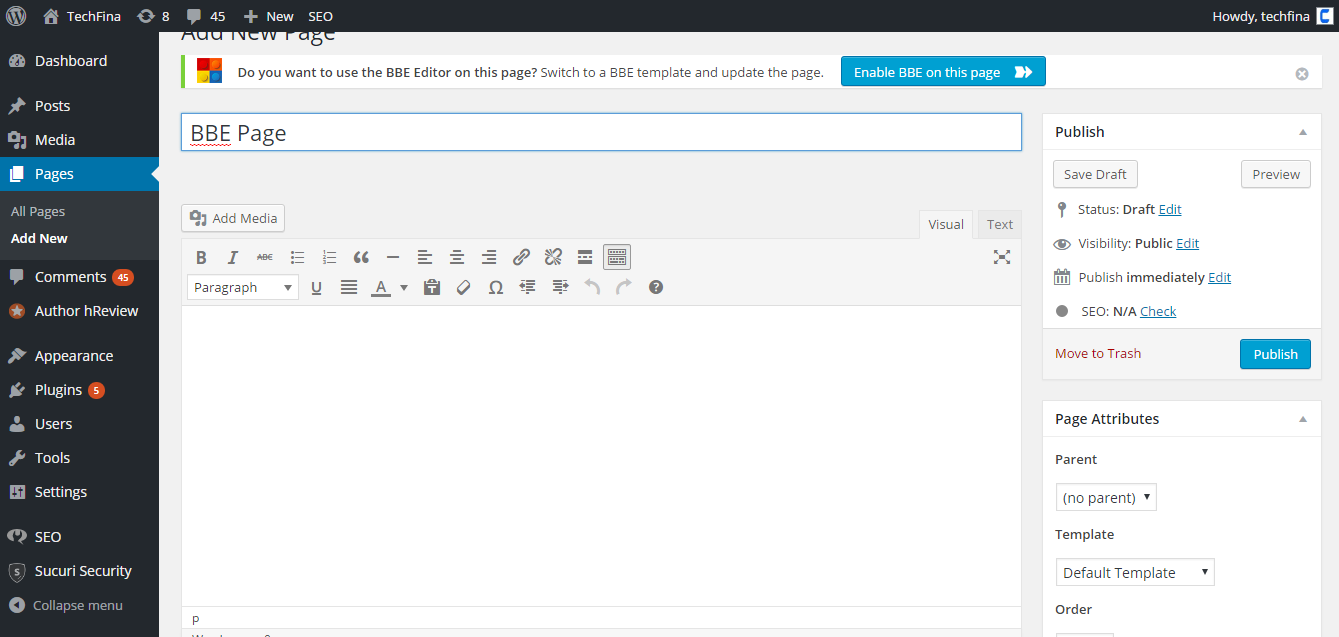Image resolution: width=1339 pixels, height=637 pixels.
Task: Increase indent
Action: pyautogui.click(x=560, y=287)
